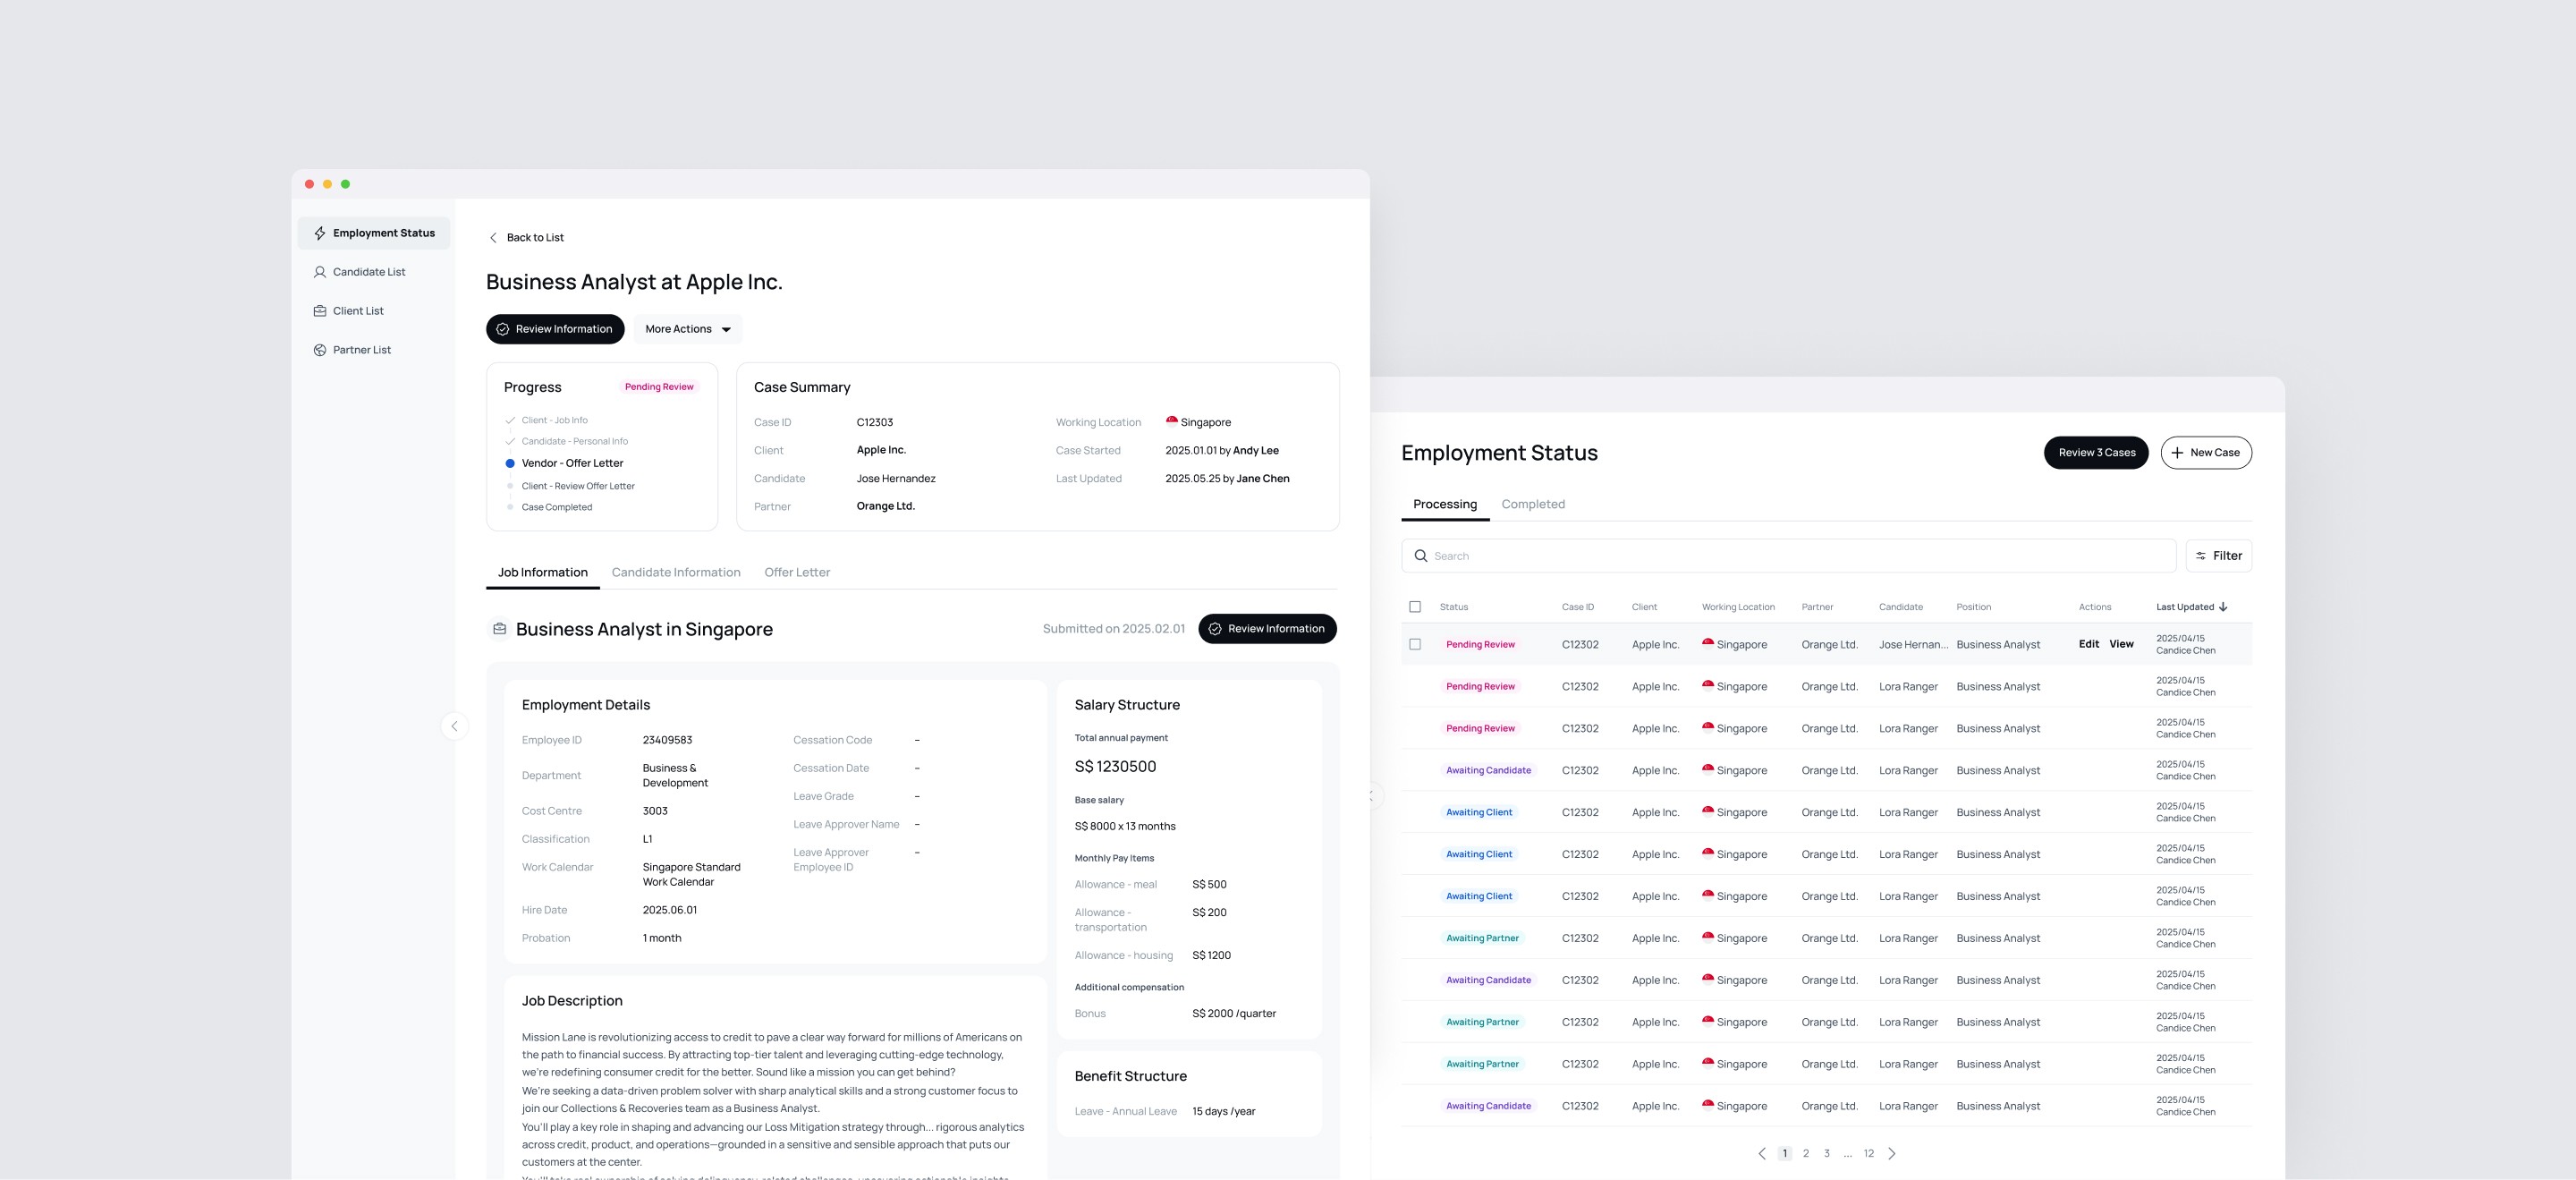Image resolution: width=2576 pixels, height=1180 pixels.
Task: Toggle the select-all checkbox in table header
Action: pyautogui.click(x=1414, y=607)
